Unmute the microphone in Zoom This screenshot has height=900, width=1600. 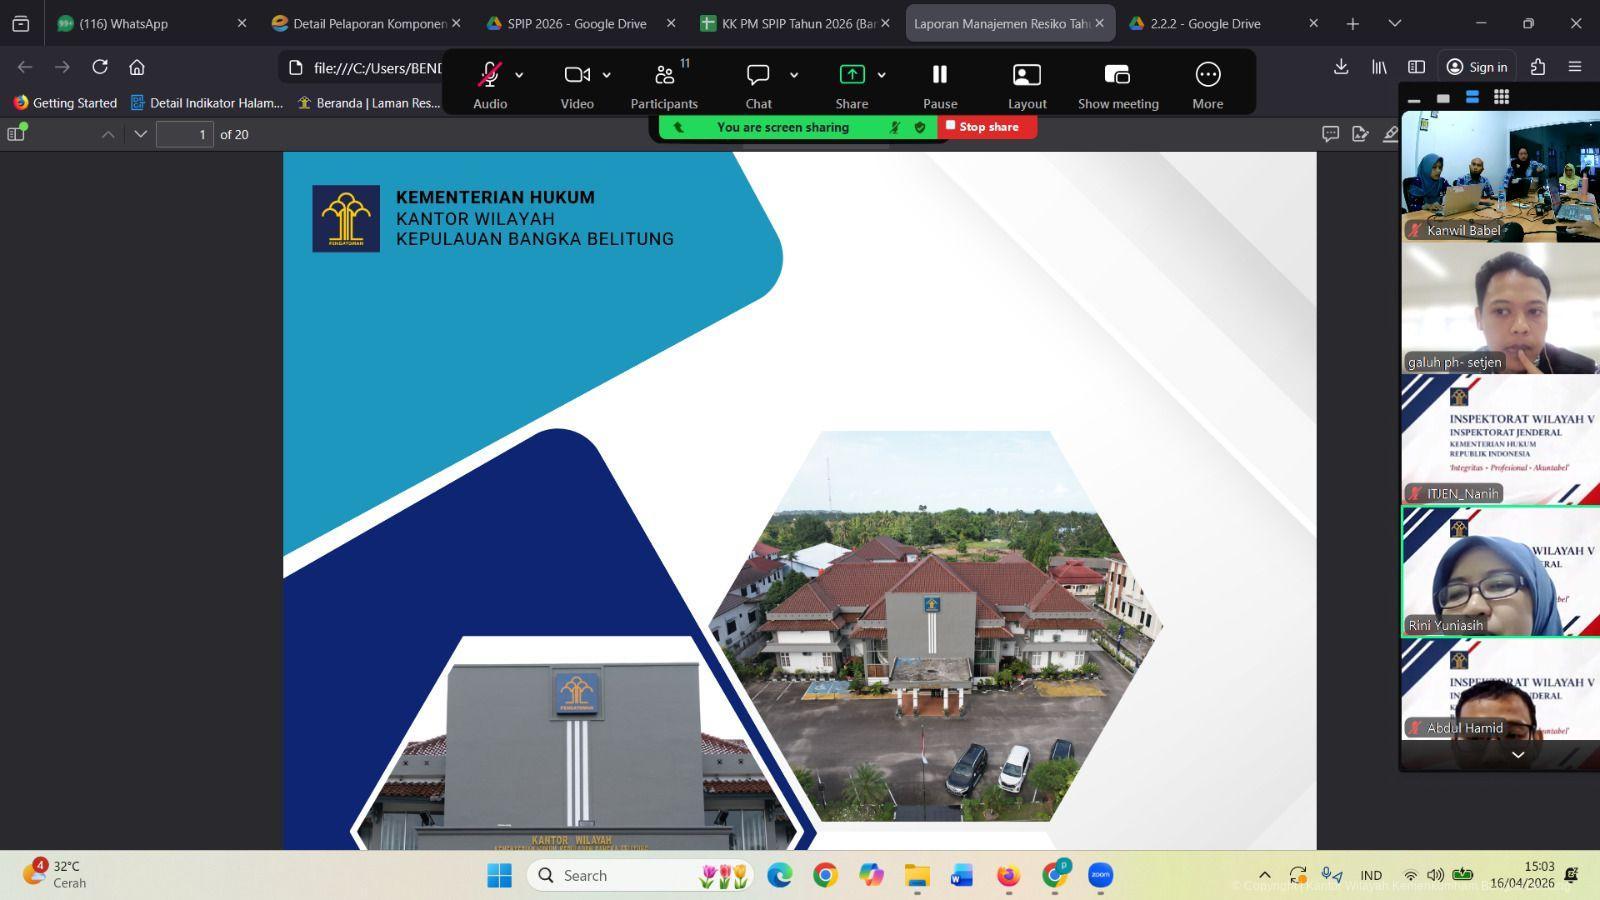[489, 76]
